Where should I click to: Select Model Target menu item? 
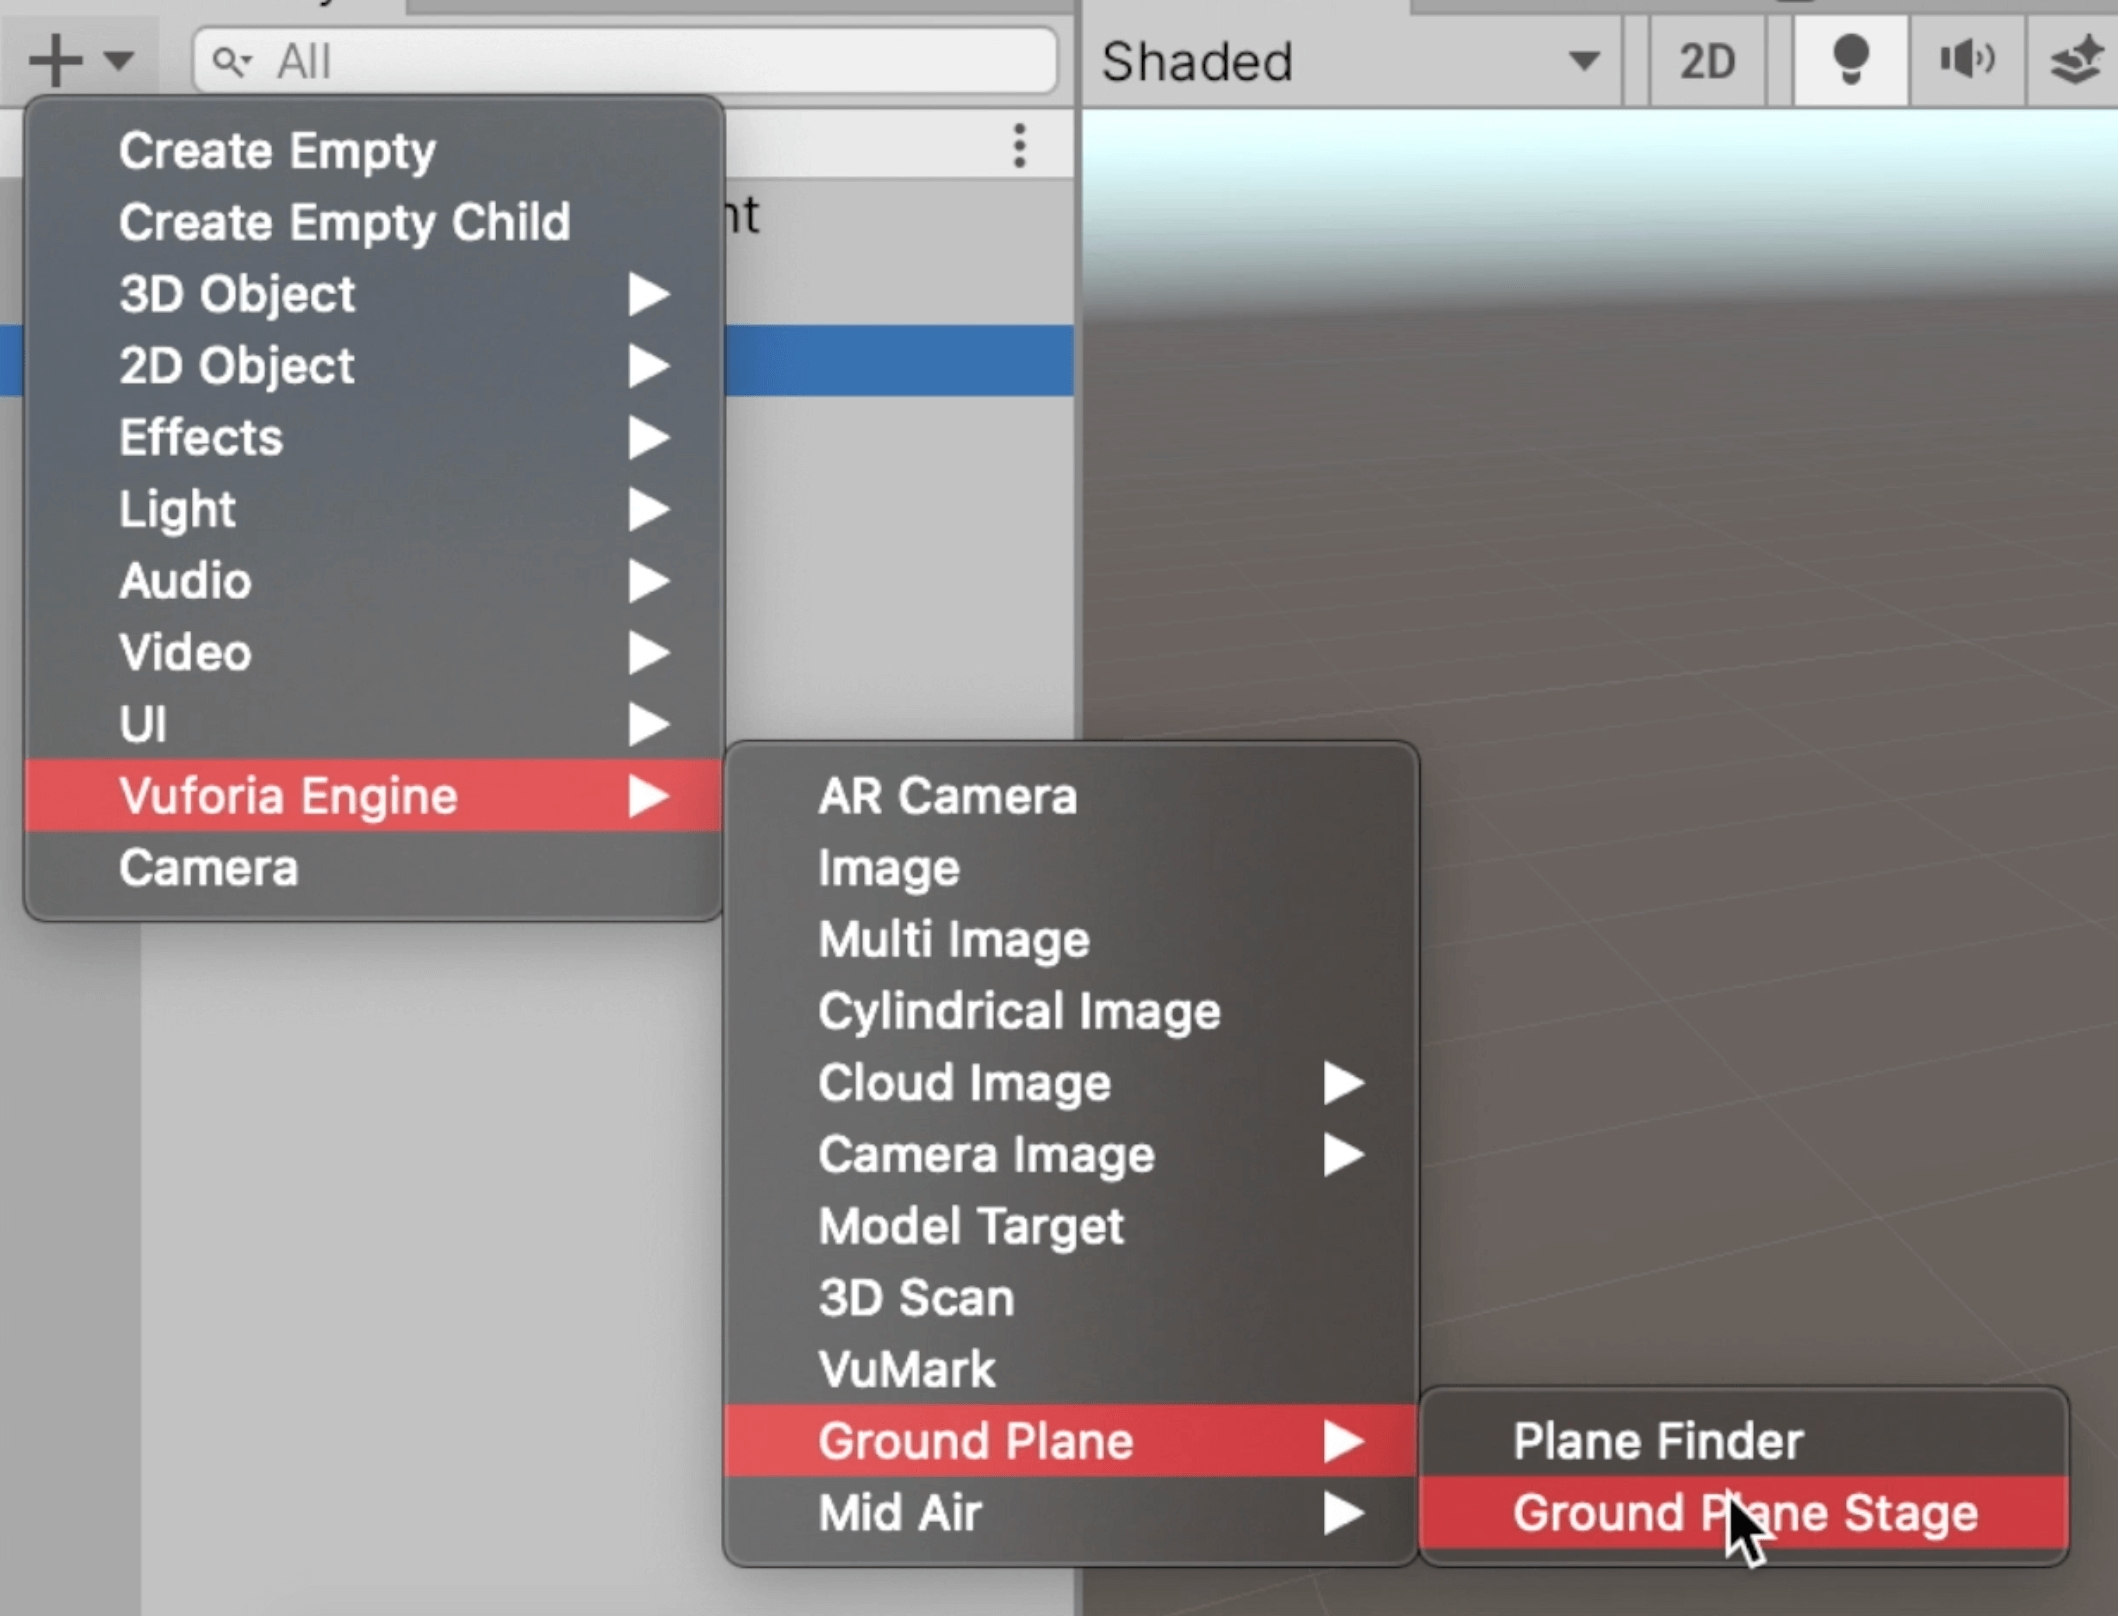coord(970,1226)
